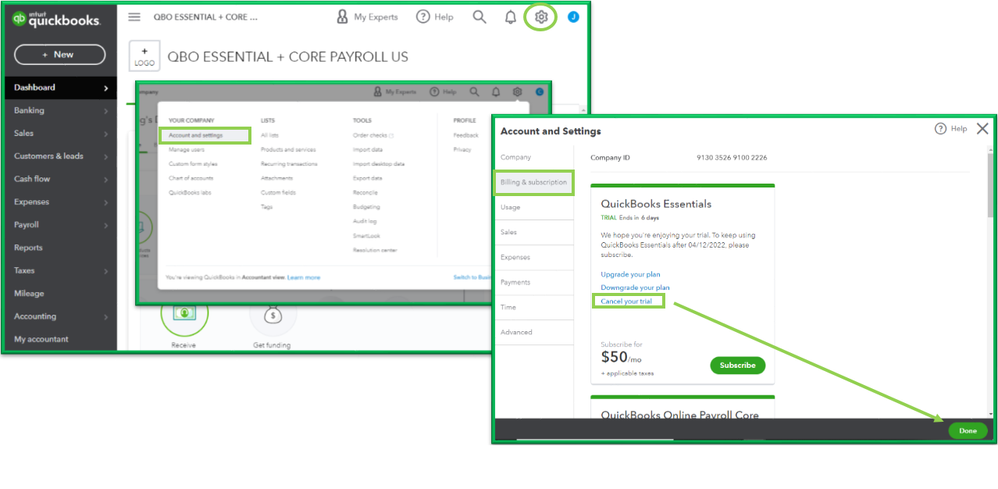Screen dimensions: 998x489
Task: Add a company logo placeholder
Action: pos(144,56)
